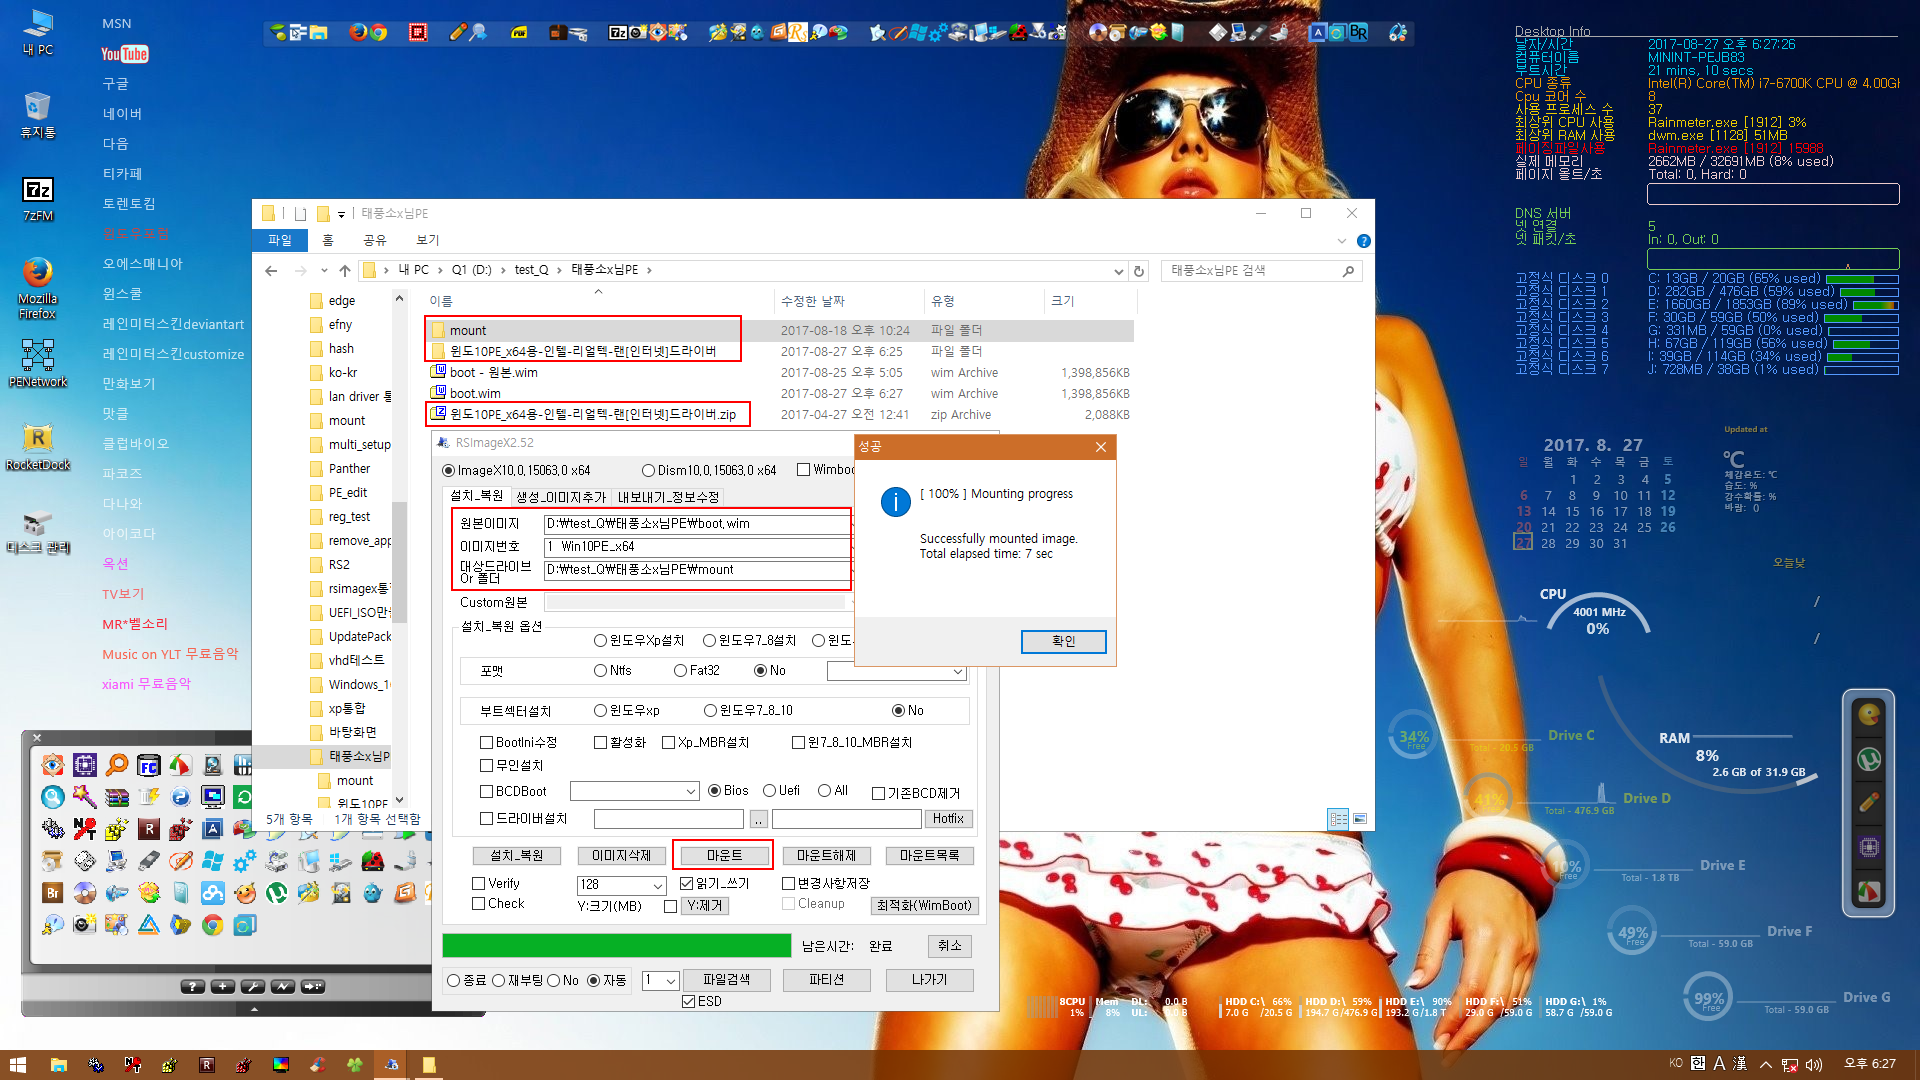1920x1080 pixels.
Task: Select Dism10.0.15063.0 x64 radio button
Action: pos(649,471)
